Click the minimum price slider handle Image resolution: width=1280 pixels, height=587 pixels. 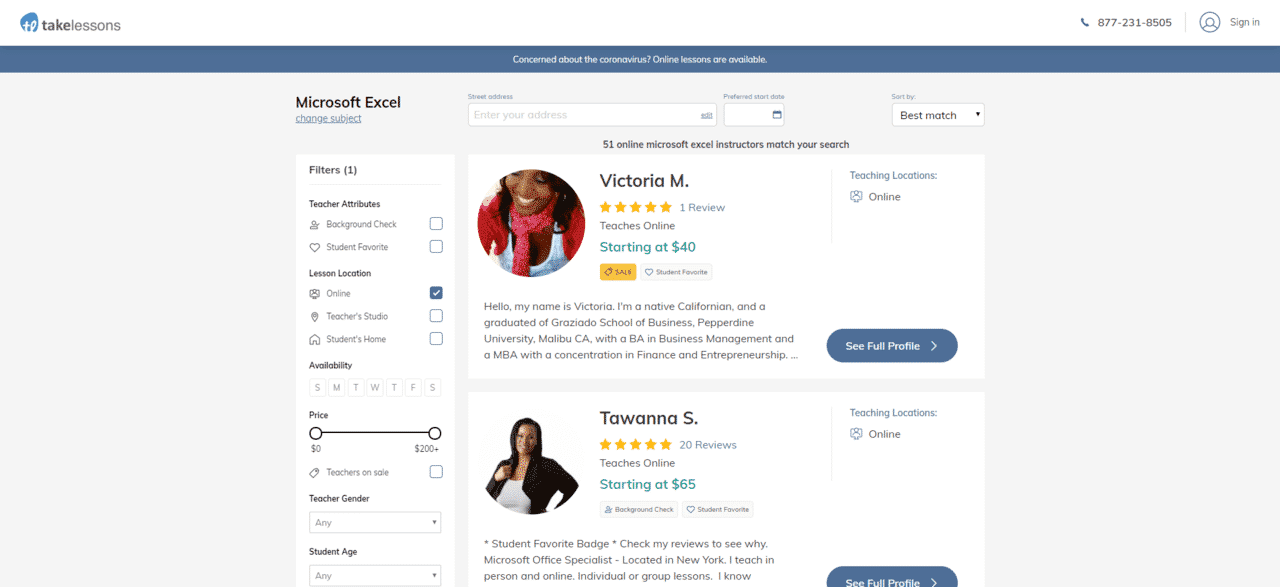click(316, 433)
